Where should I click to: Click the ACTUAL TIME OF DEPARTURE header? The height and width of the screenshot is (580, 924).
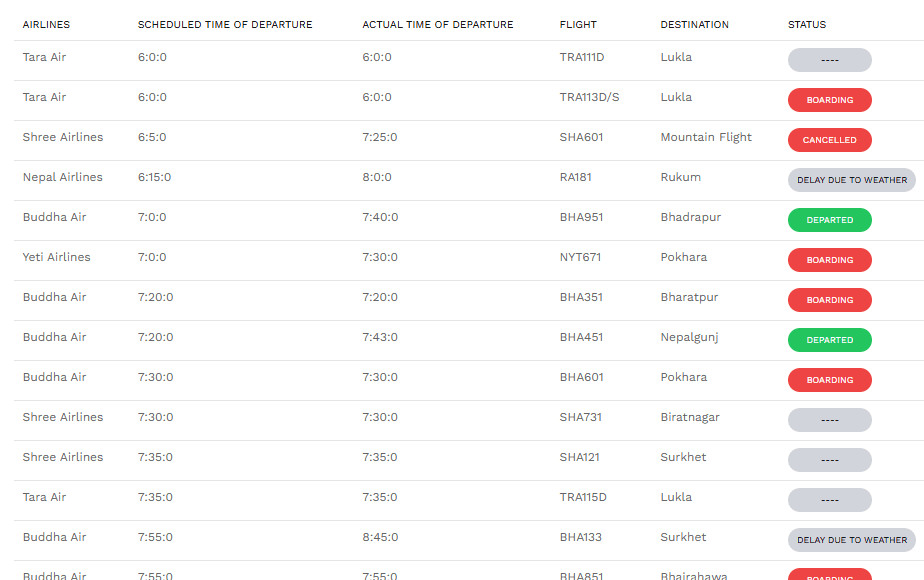pos(438,25)
